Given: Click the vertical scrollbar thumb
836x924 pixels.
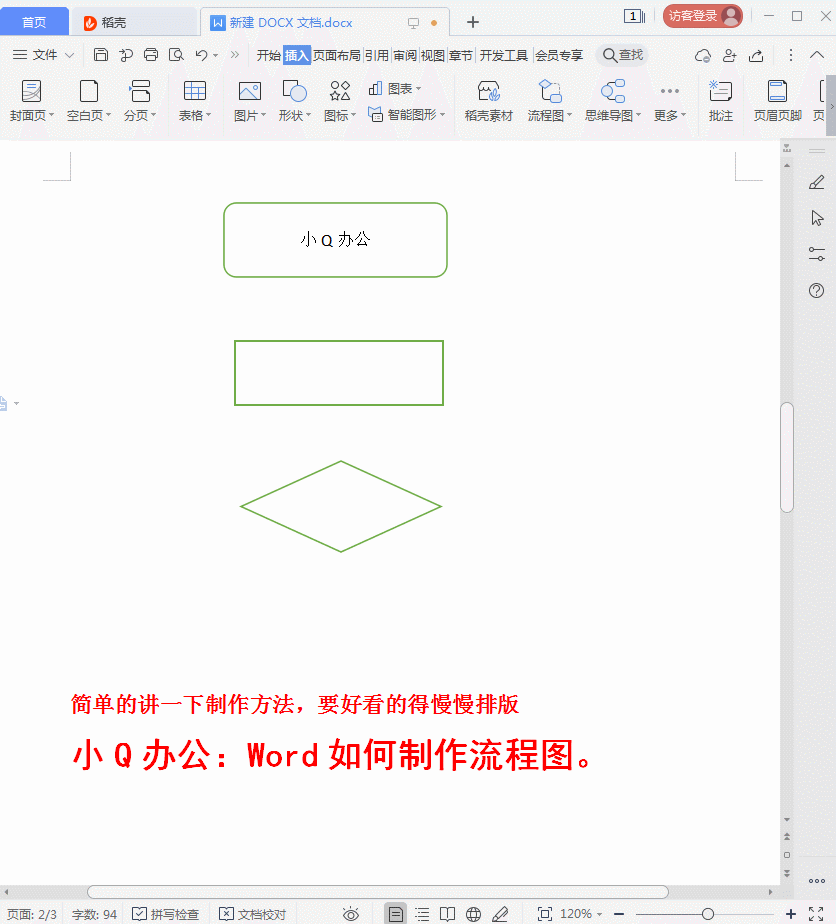Looking at the screenshot, I should click(787, 457).
